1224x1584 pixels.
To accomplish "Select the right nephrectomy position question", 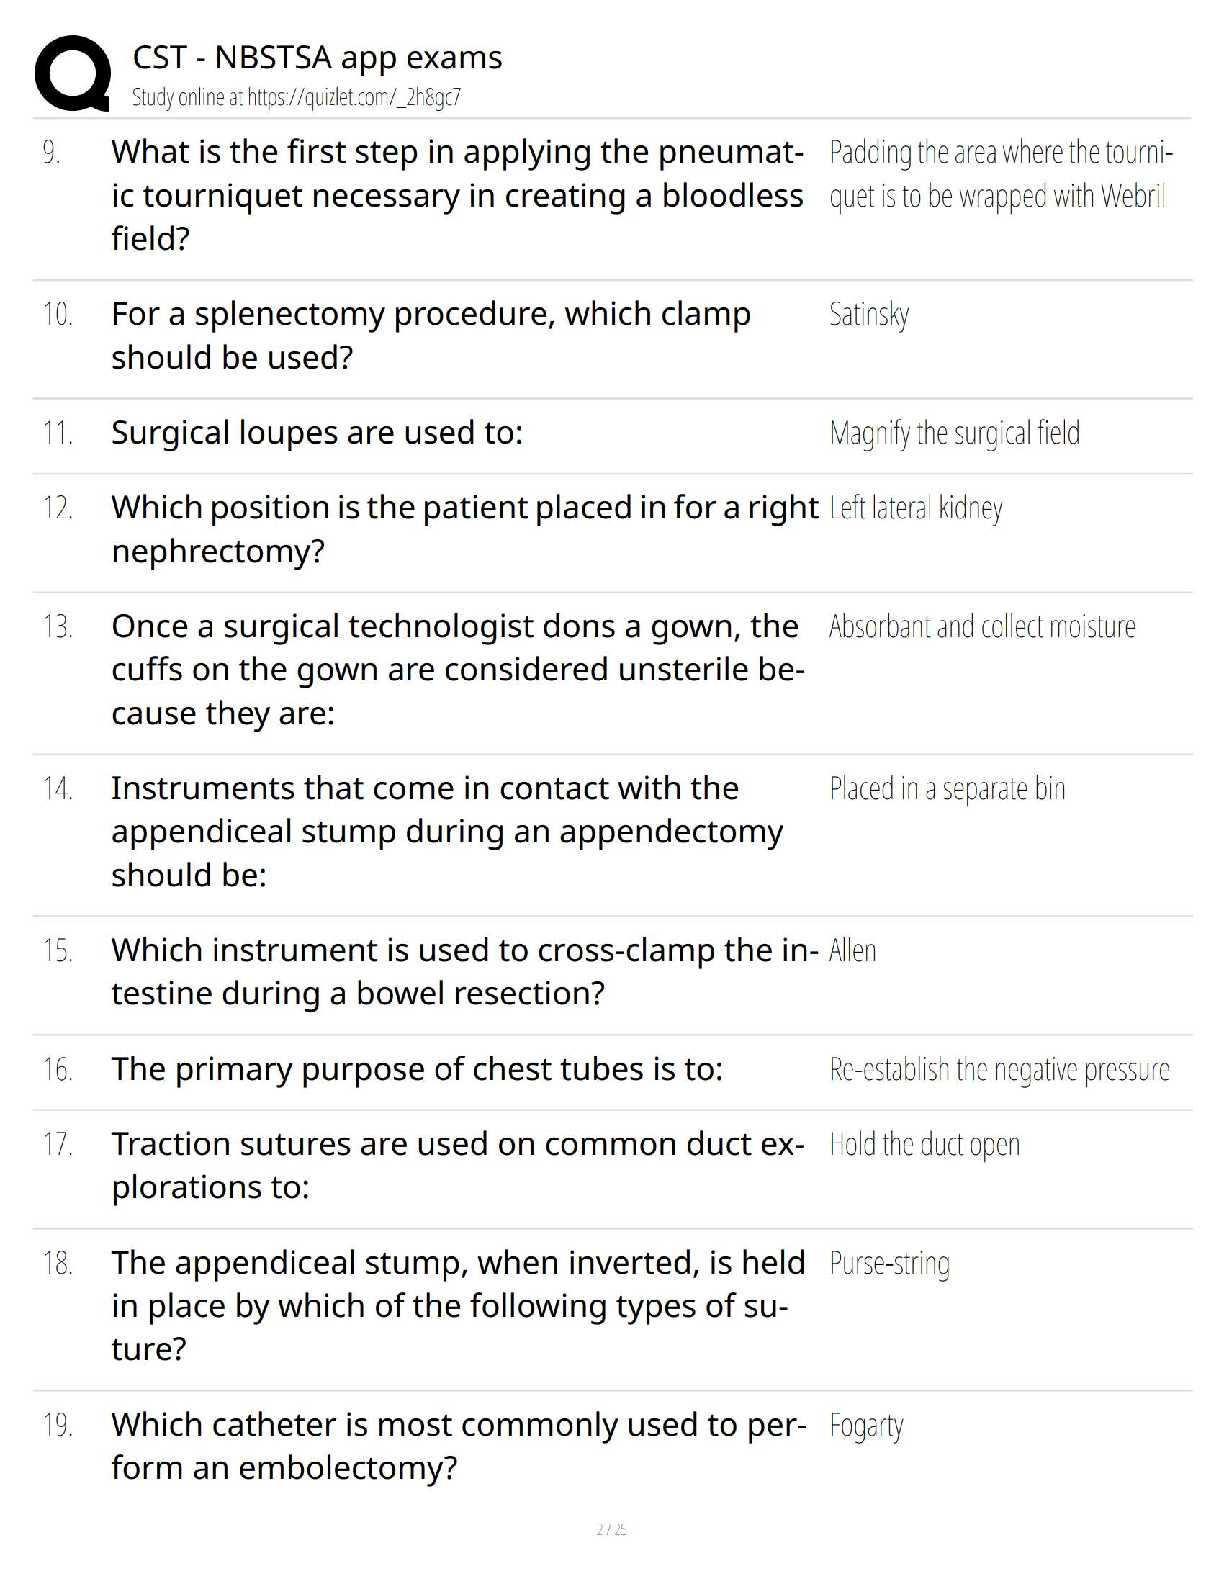I will pyautogui.click(x=464, y=528).
